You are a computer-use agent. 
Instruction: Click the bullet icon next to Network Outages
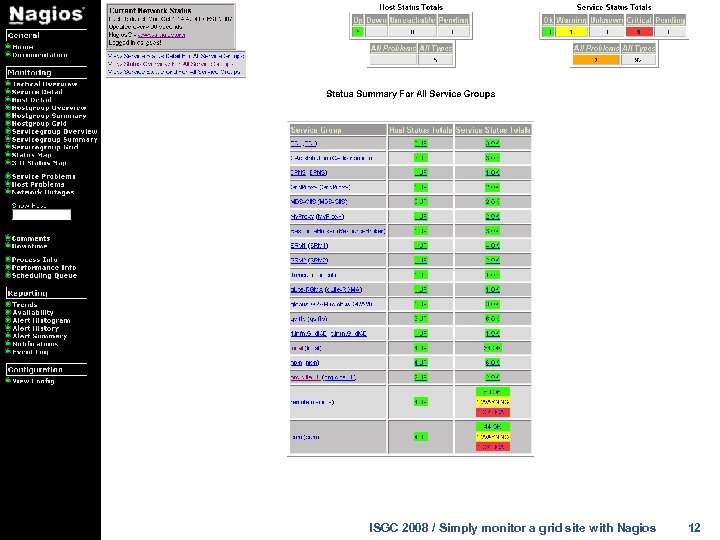click(x=8, y=191)
